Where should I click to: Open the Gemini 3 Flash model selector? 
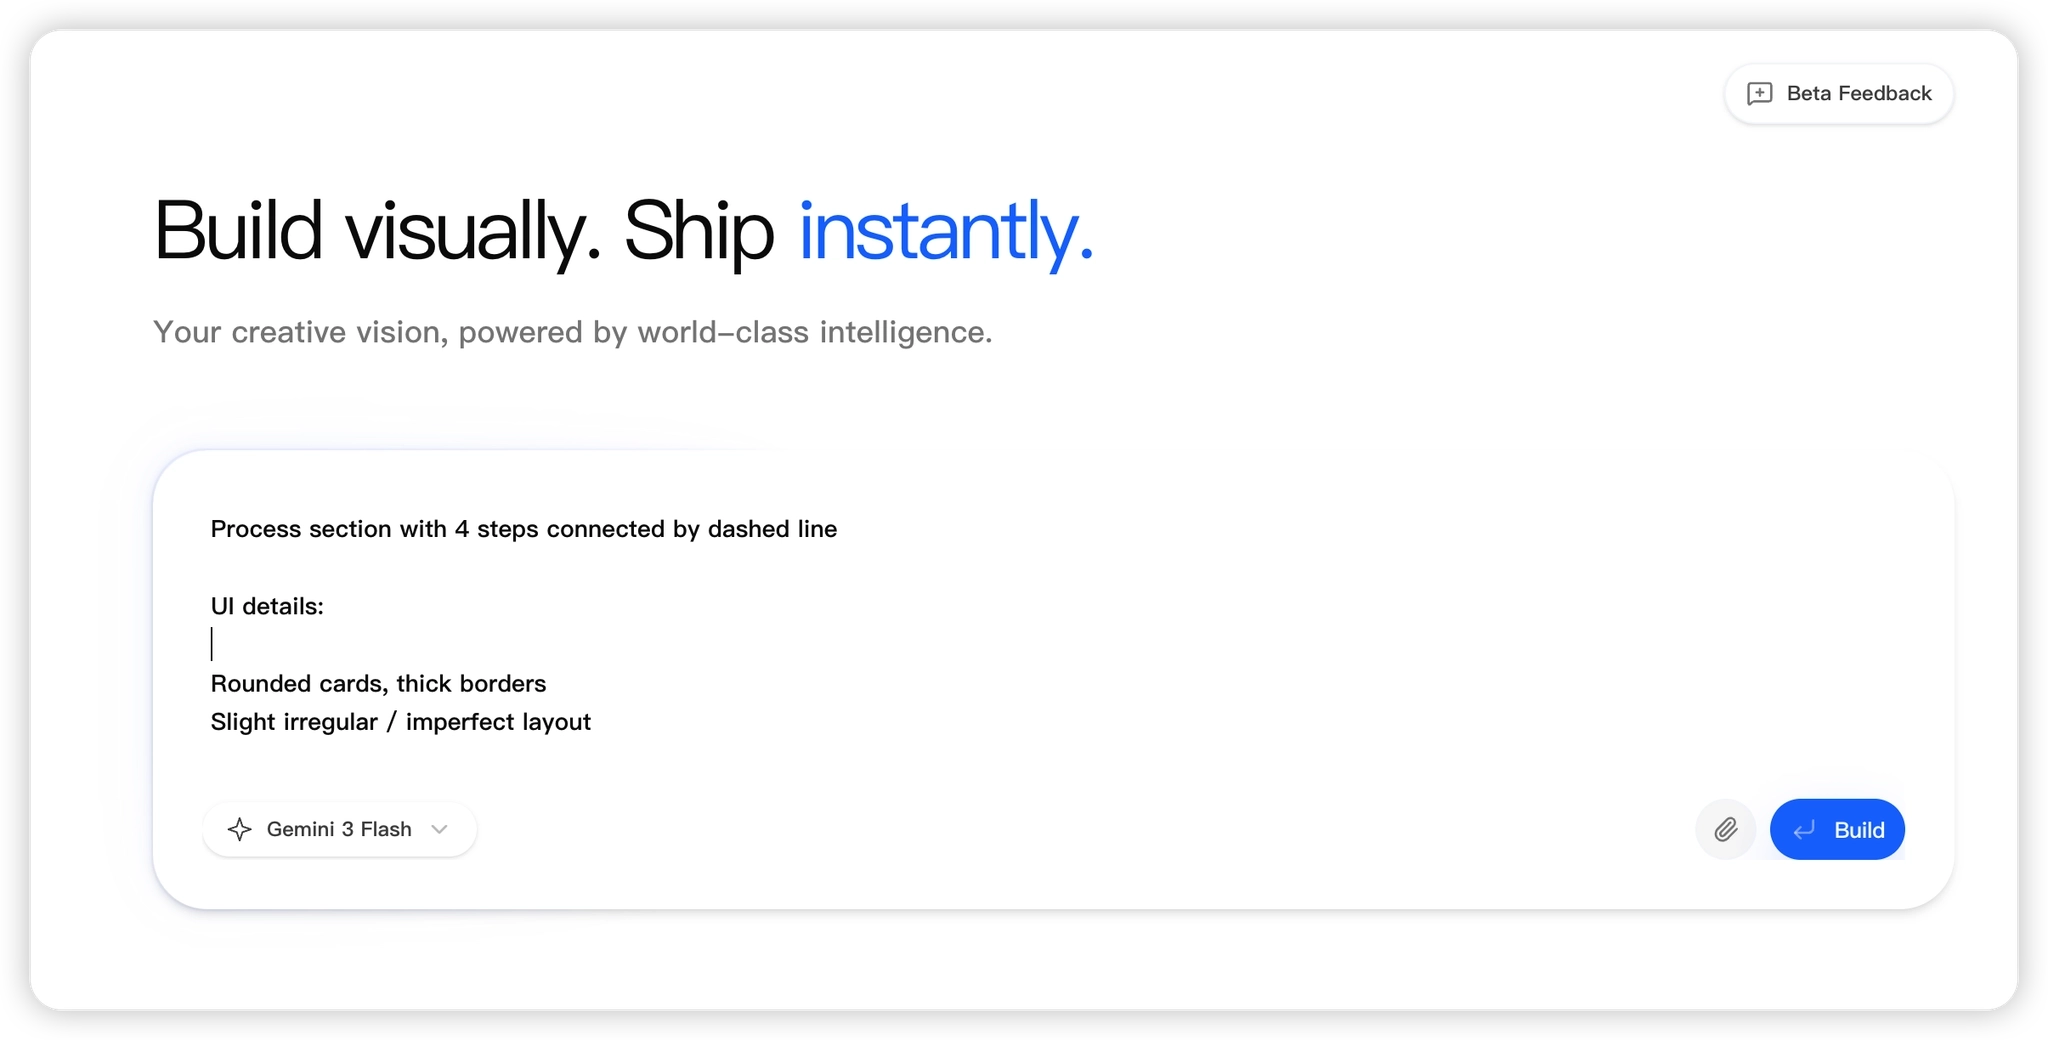[339, 829]
